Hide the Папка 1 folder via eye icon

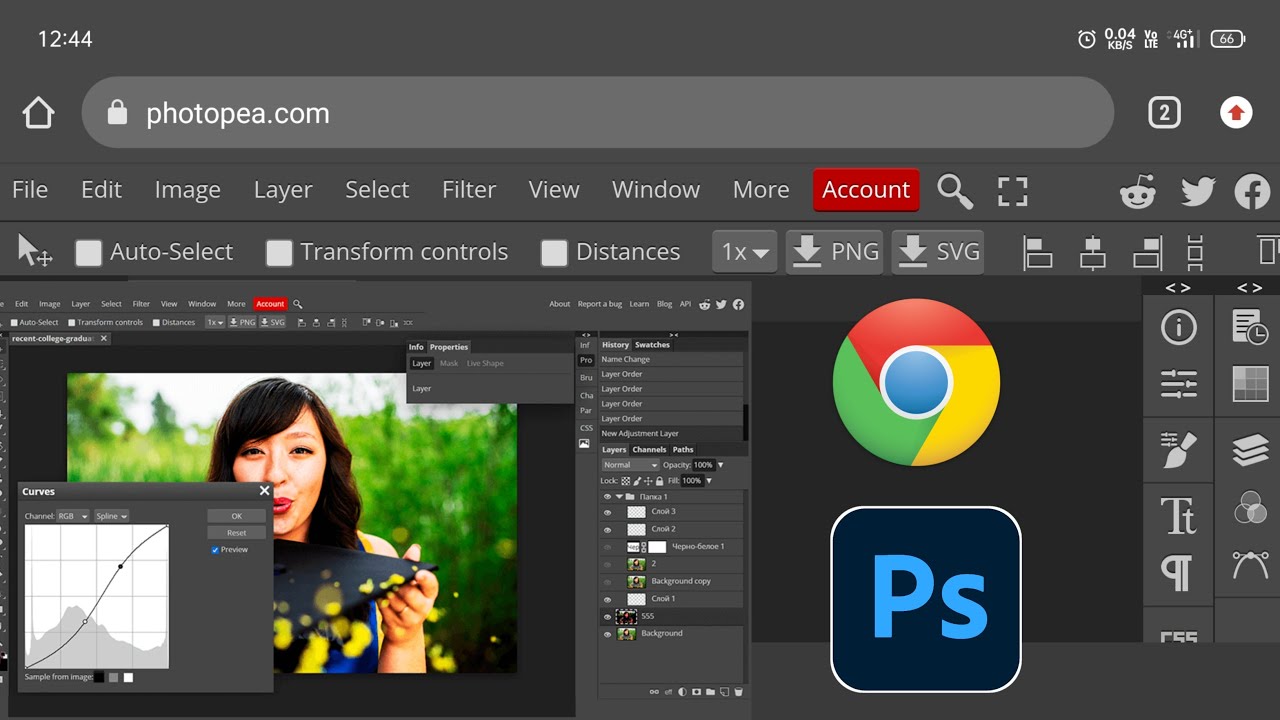point(607,497)
